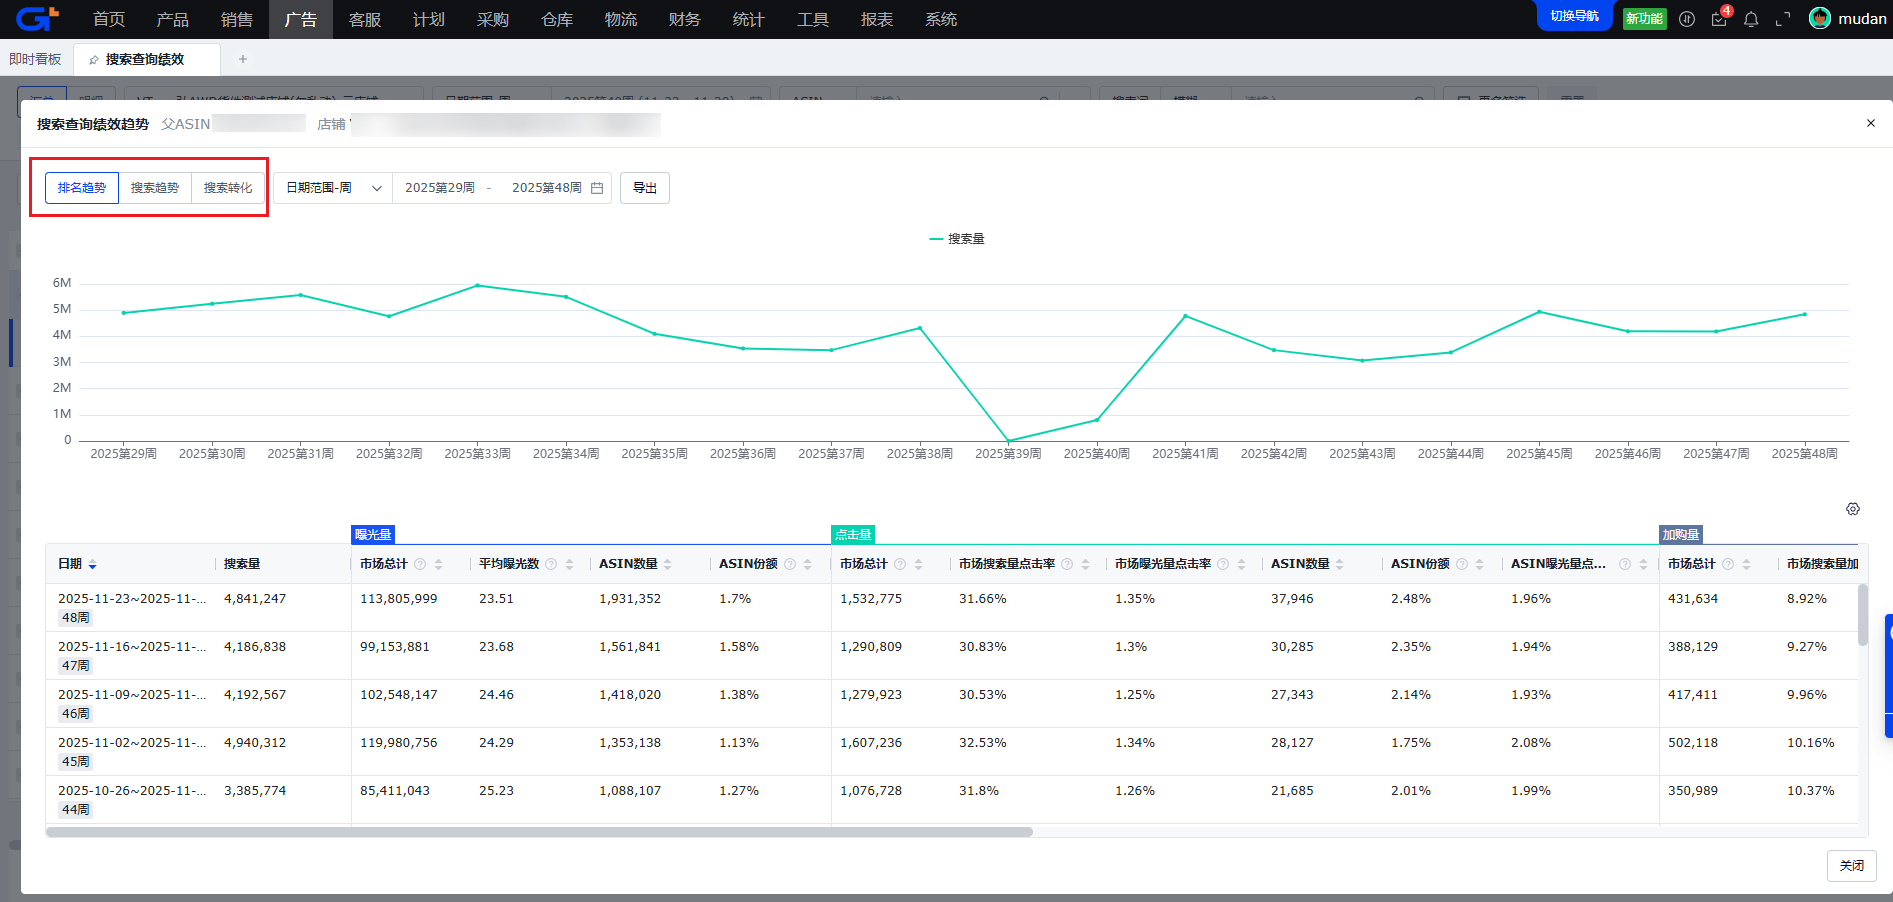The width and height of the screenshot is (1893, 902).
Task: Click the 导出 export button
Action: pyautogui.click(x=645, y=188)
